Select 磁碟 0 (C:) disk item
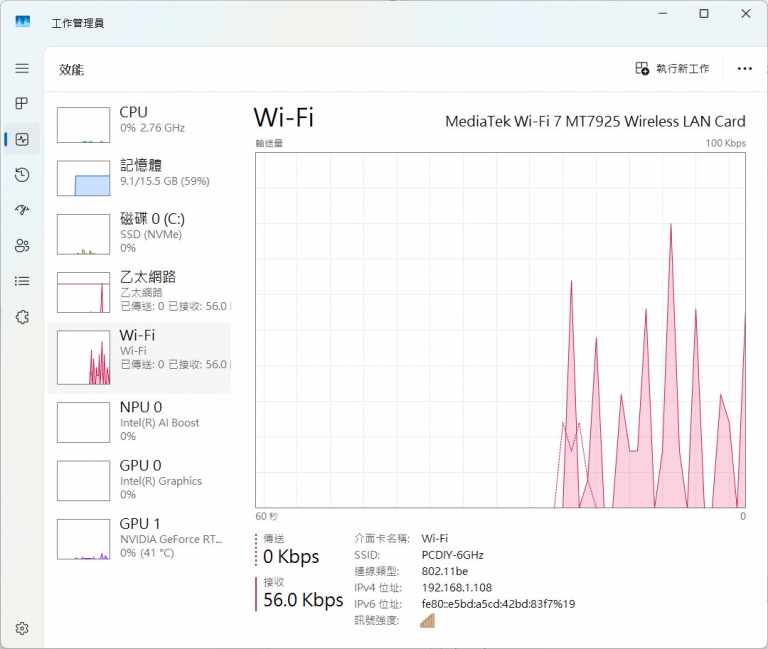 (140, 233)
